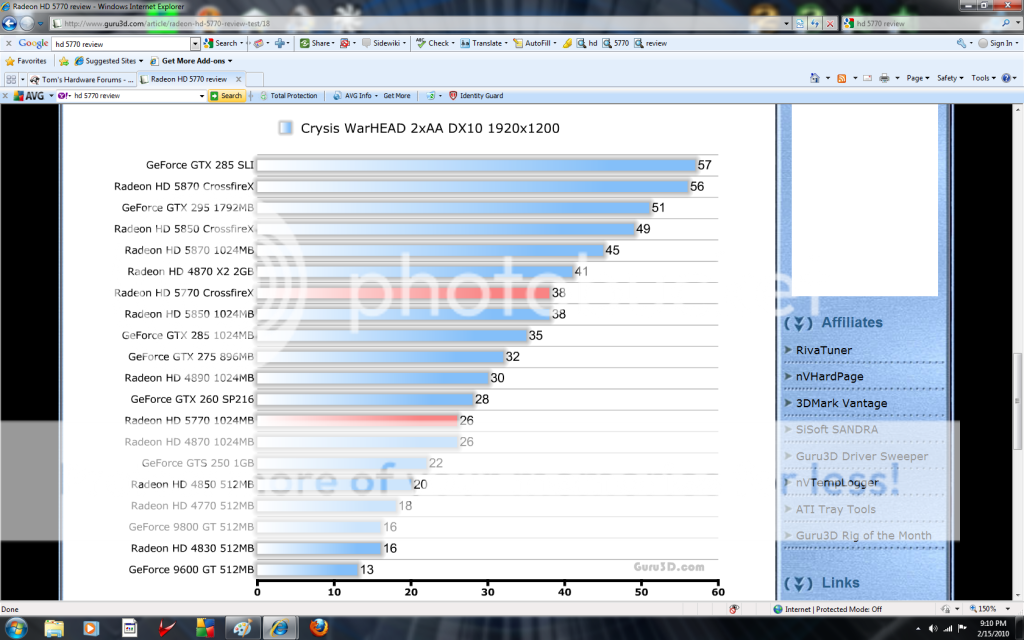Screen dimensions: 1024x640
Task: Open a new blank tab
Action: pos(255,79)
